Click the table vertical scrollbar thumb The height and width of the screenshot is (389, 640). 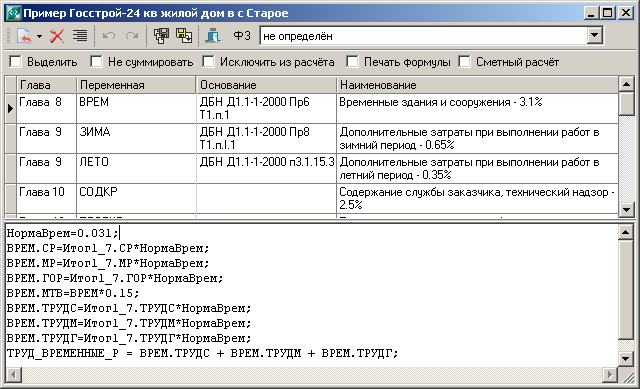[x=626, y=104]
